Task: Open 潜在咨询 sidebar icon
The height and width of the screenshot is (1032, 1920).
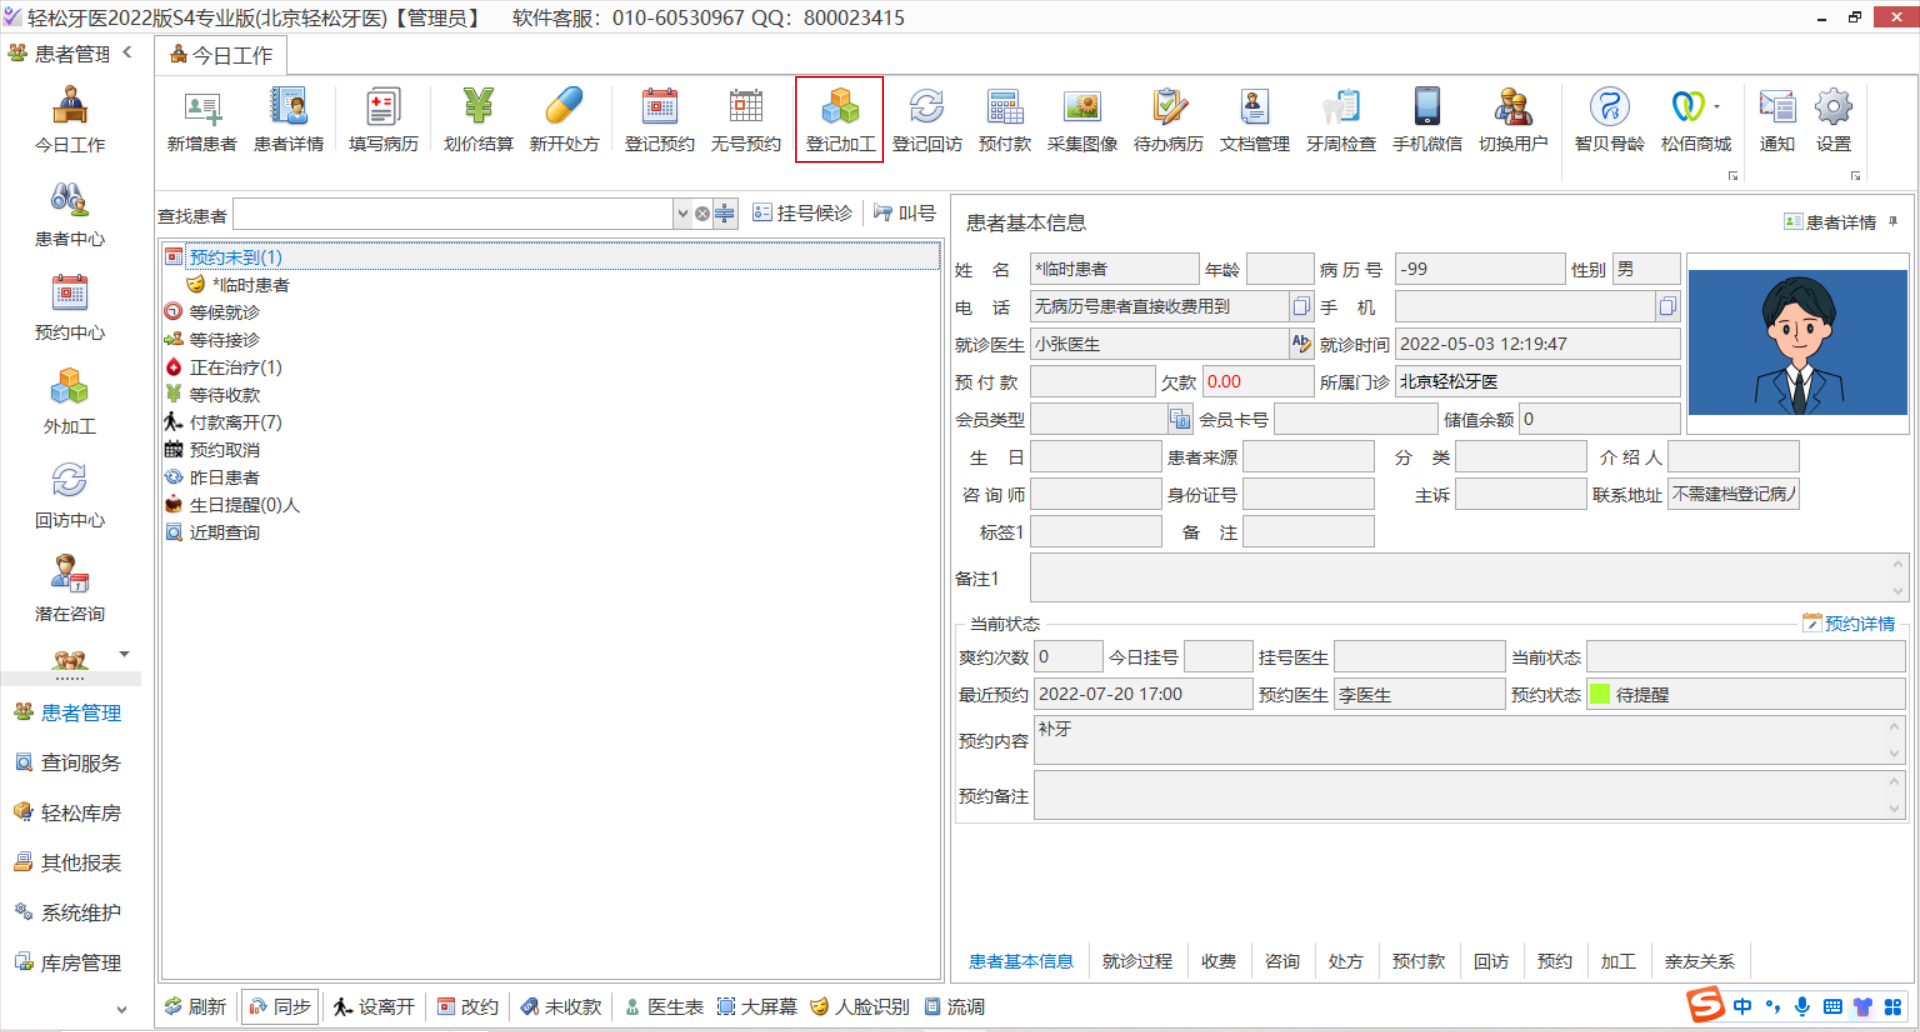Action: point(69,590)
